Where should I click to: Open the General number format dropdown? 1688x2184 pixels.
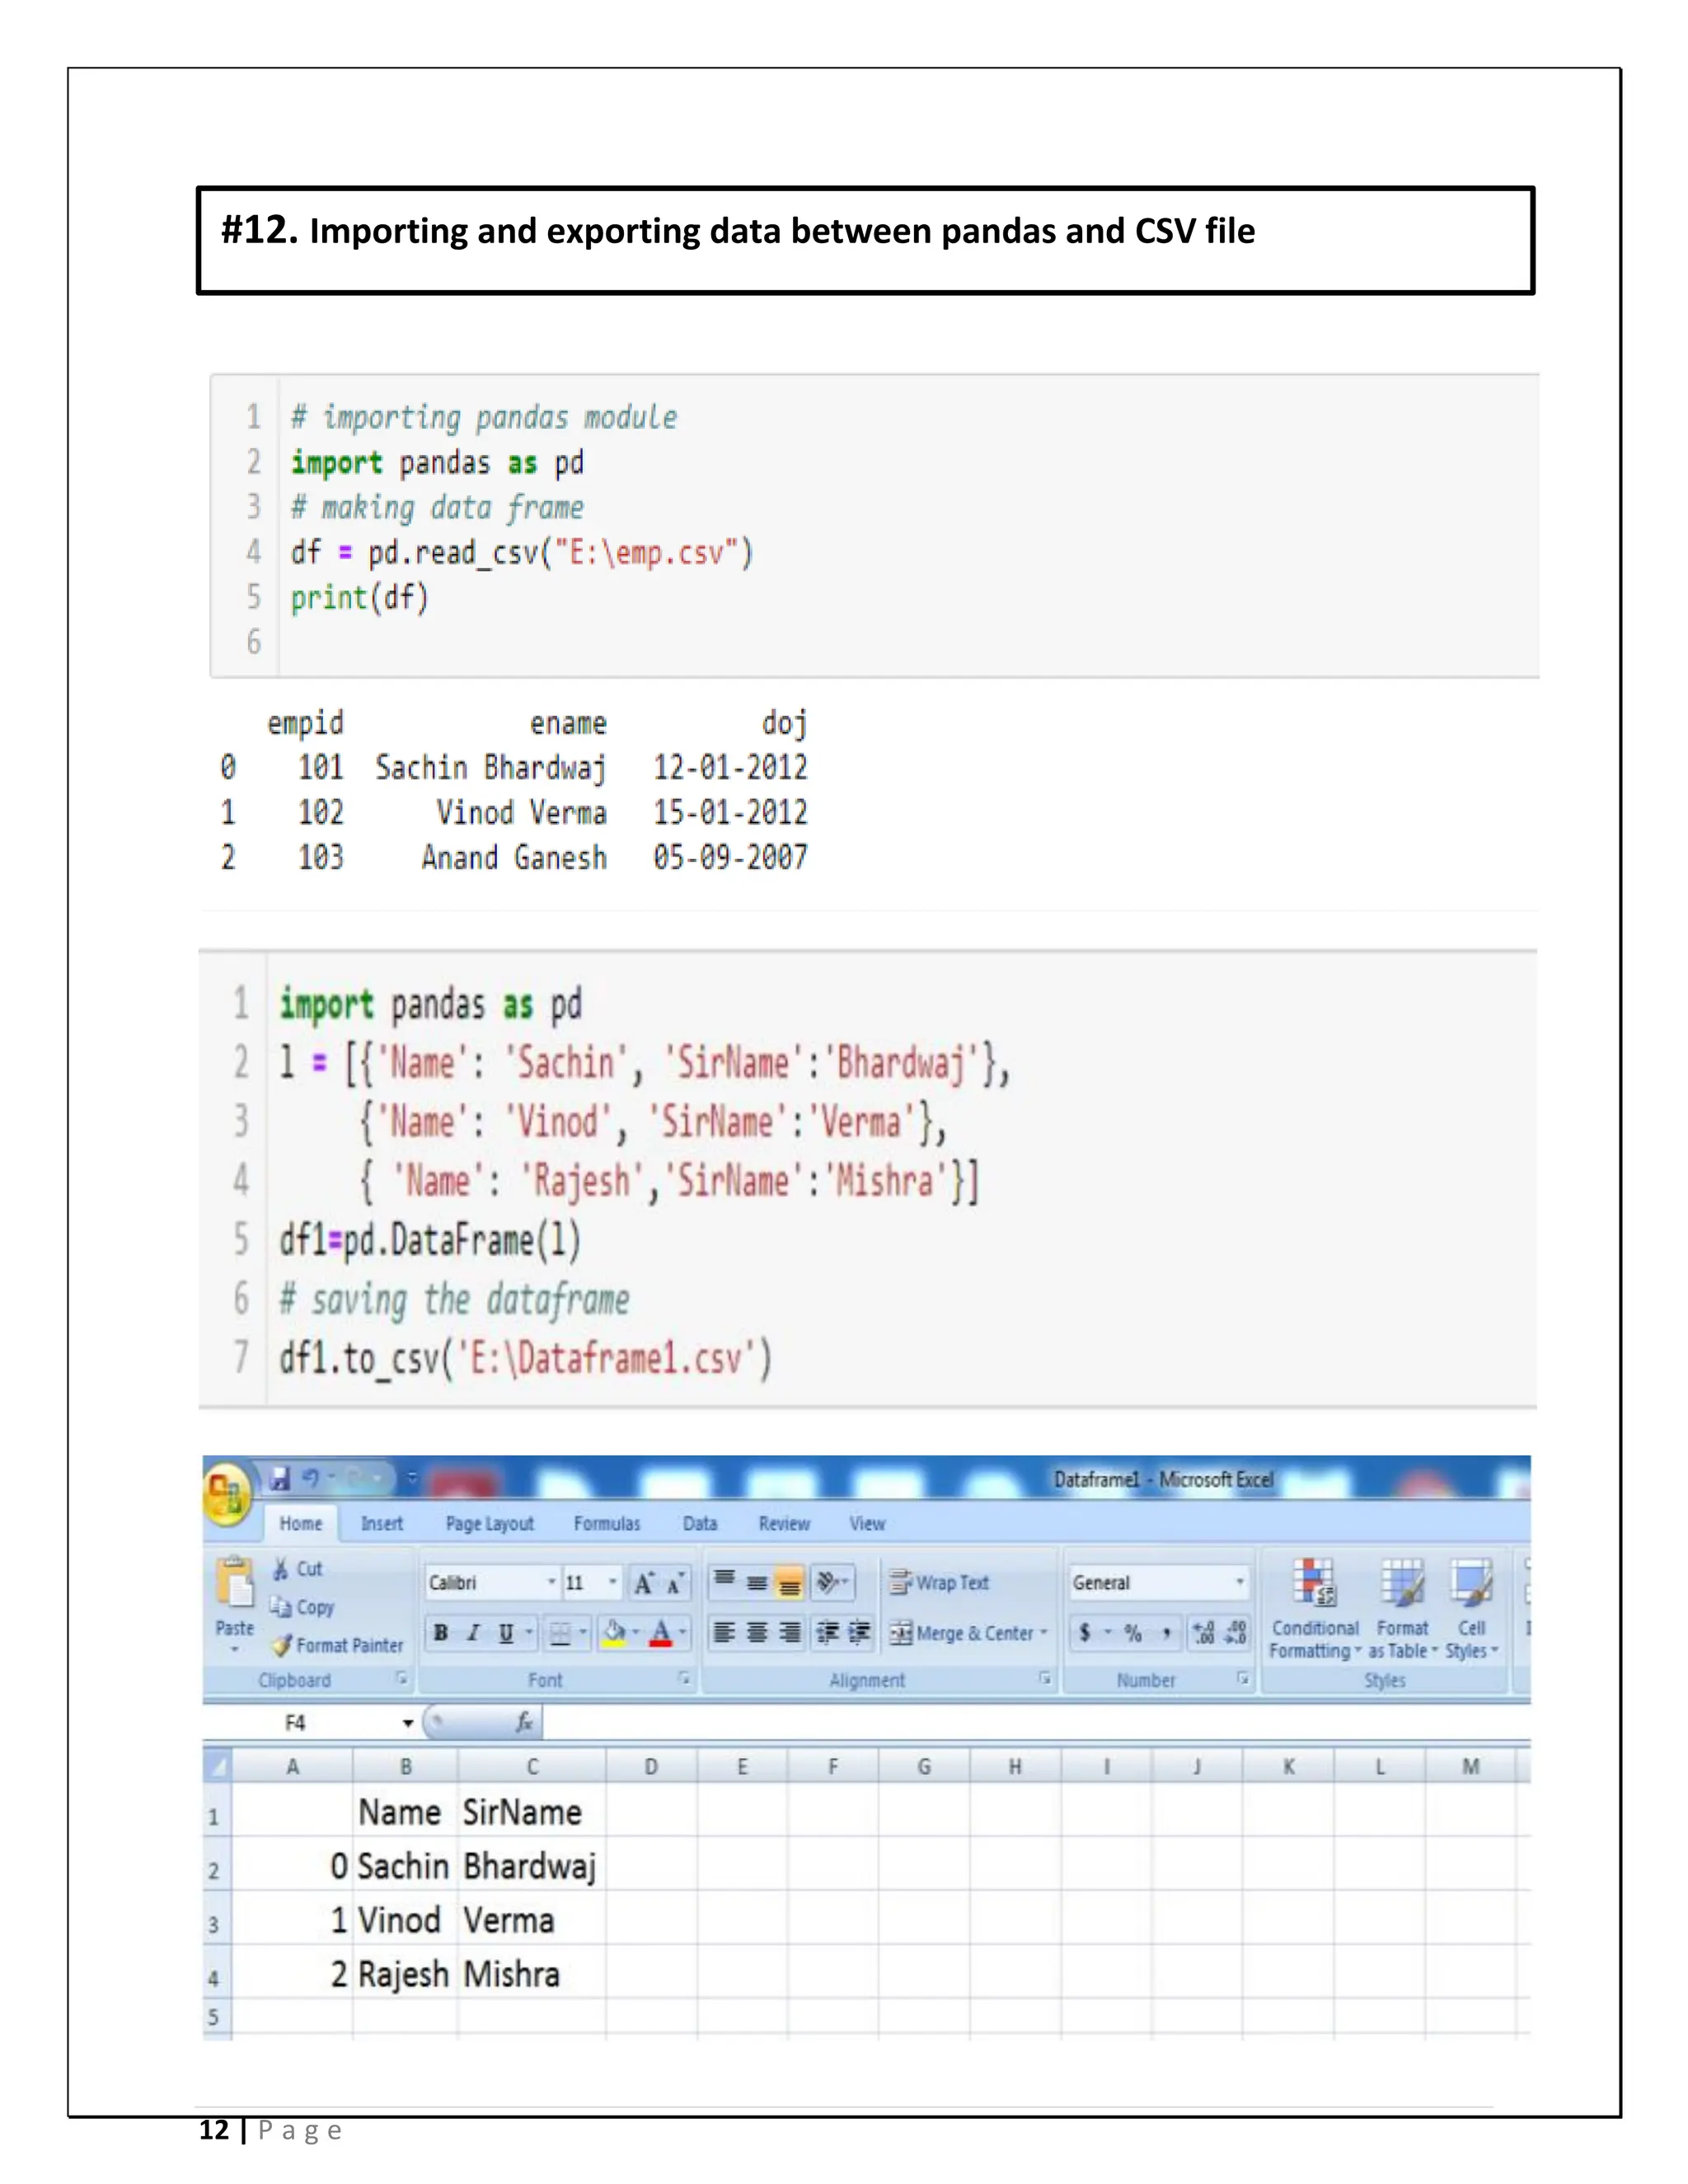[x=1240, y=1582]
